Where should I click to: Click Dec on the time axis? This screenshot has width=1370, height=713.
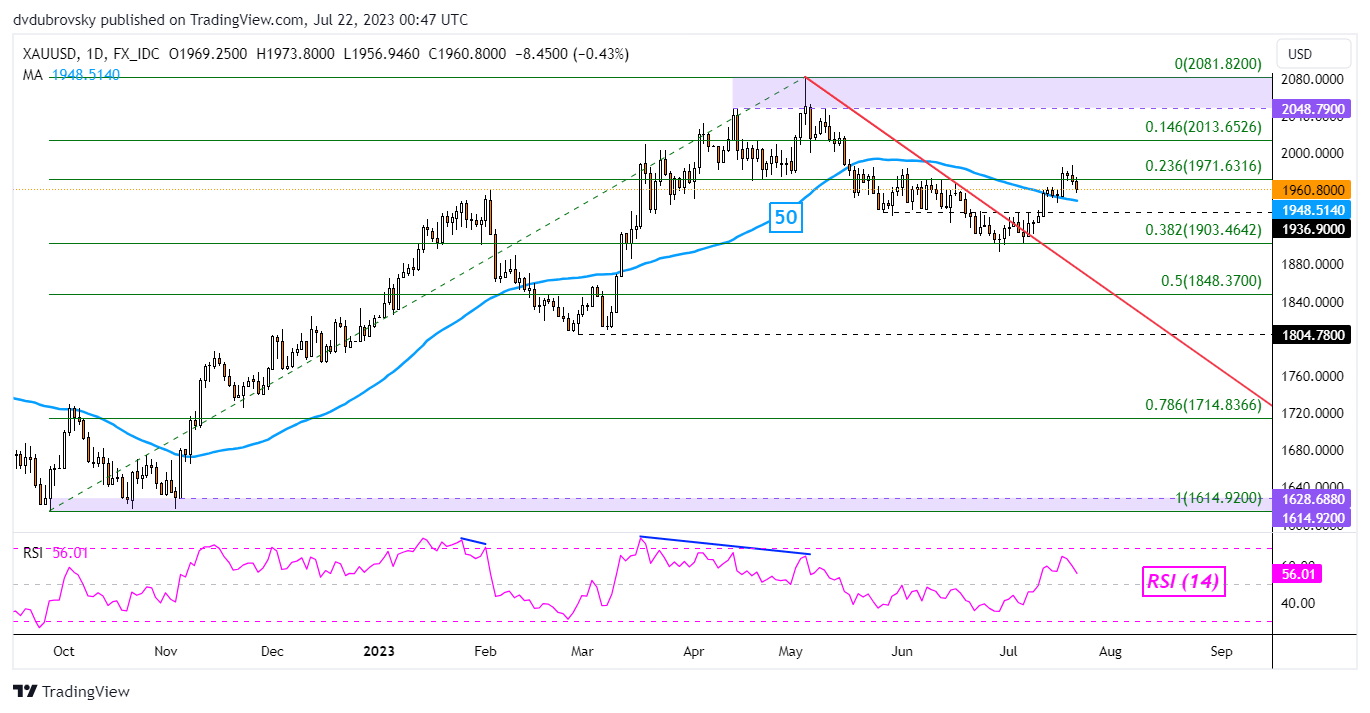[272, 651]
